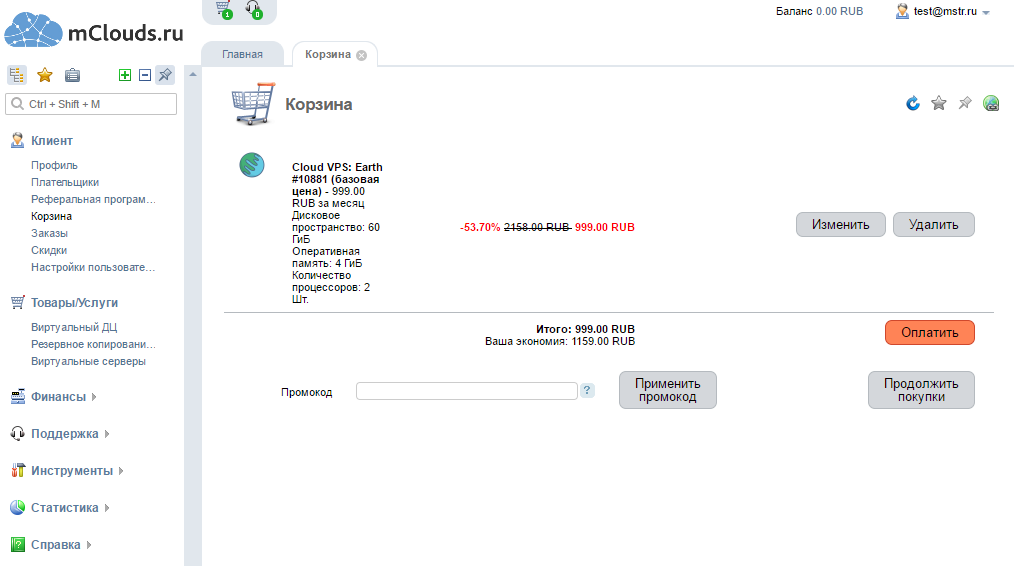
Task: Open the cart icon in top bar
Action: pyautogui.click(x=224, y=9)
